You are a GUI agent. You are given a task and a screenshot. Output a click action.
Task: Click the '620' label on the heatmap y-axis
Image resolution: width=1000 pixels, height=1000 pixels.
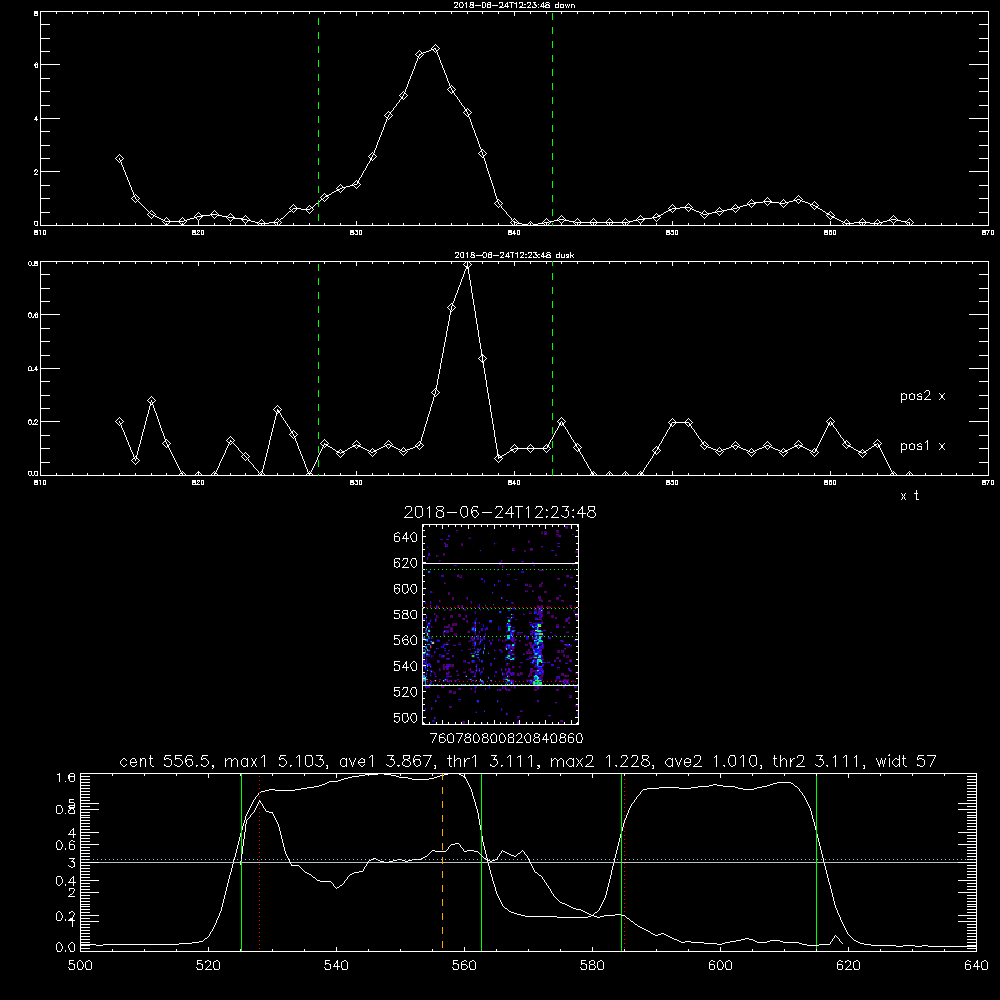(x=406, y=563)
